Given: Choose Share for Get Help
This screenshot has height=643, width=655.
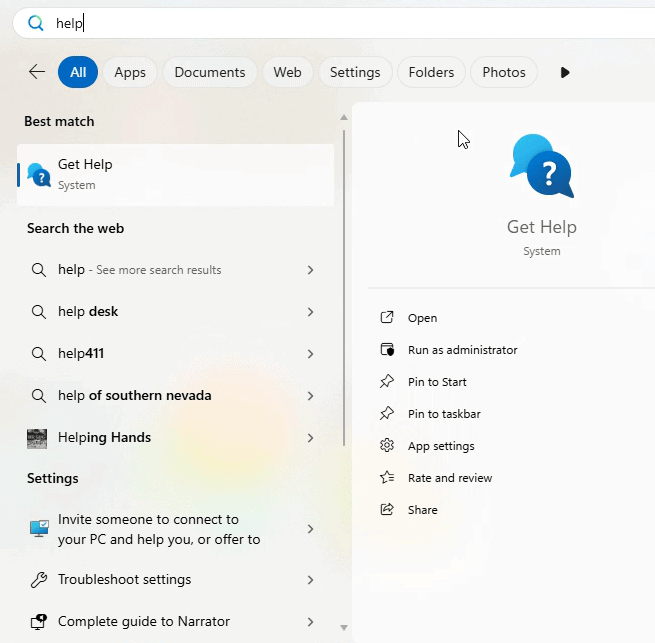Looking at the screenshot, I should [422, 510].
